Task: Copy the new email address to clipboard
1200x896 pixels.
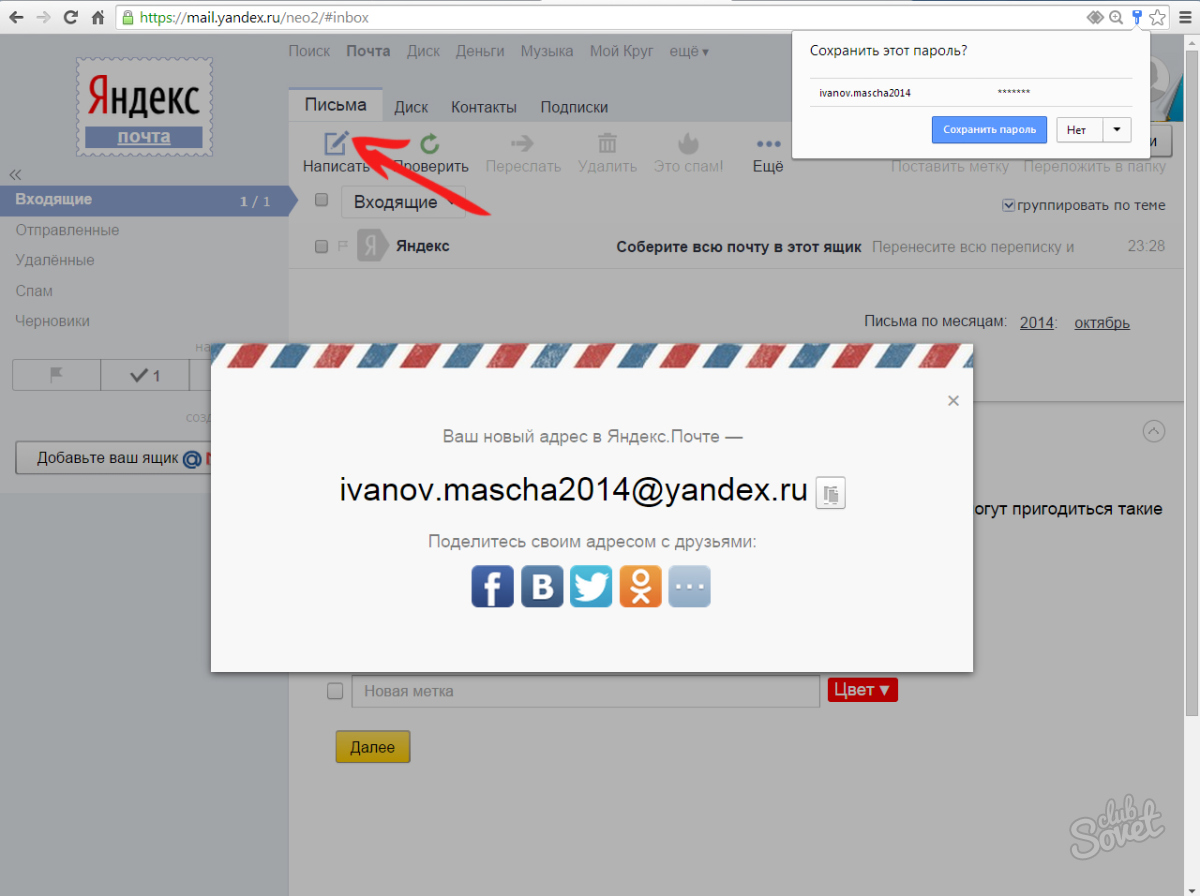Action: pyautogui.click(x=831, y=492)
